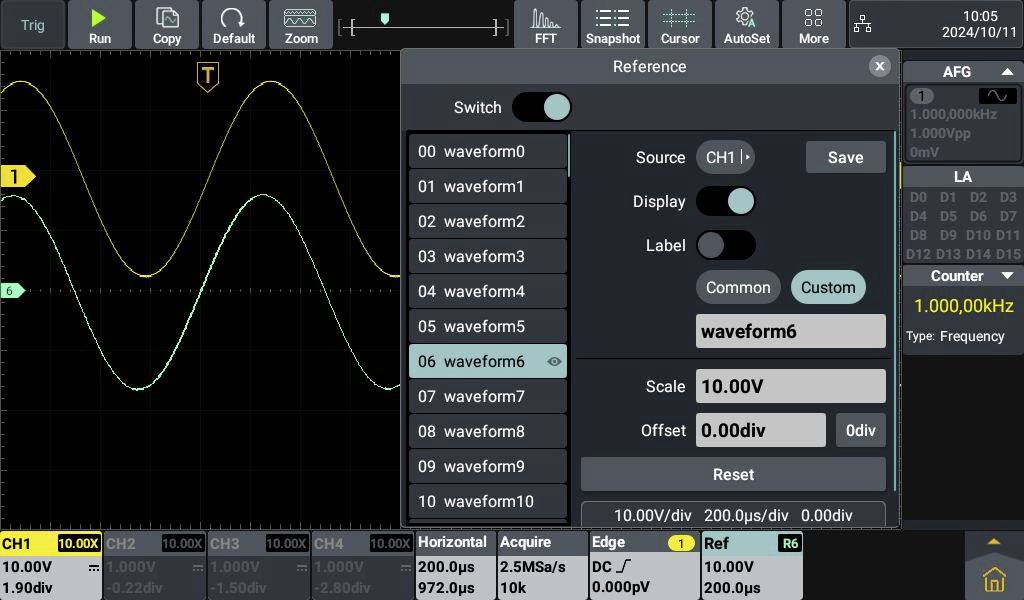Image resolution: width=1024 pixels, height=600 pixels.
Task: Open the Trig menu
Action: (x=32, y=24)
